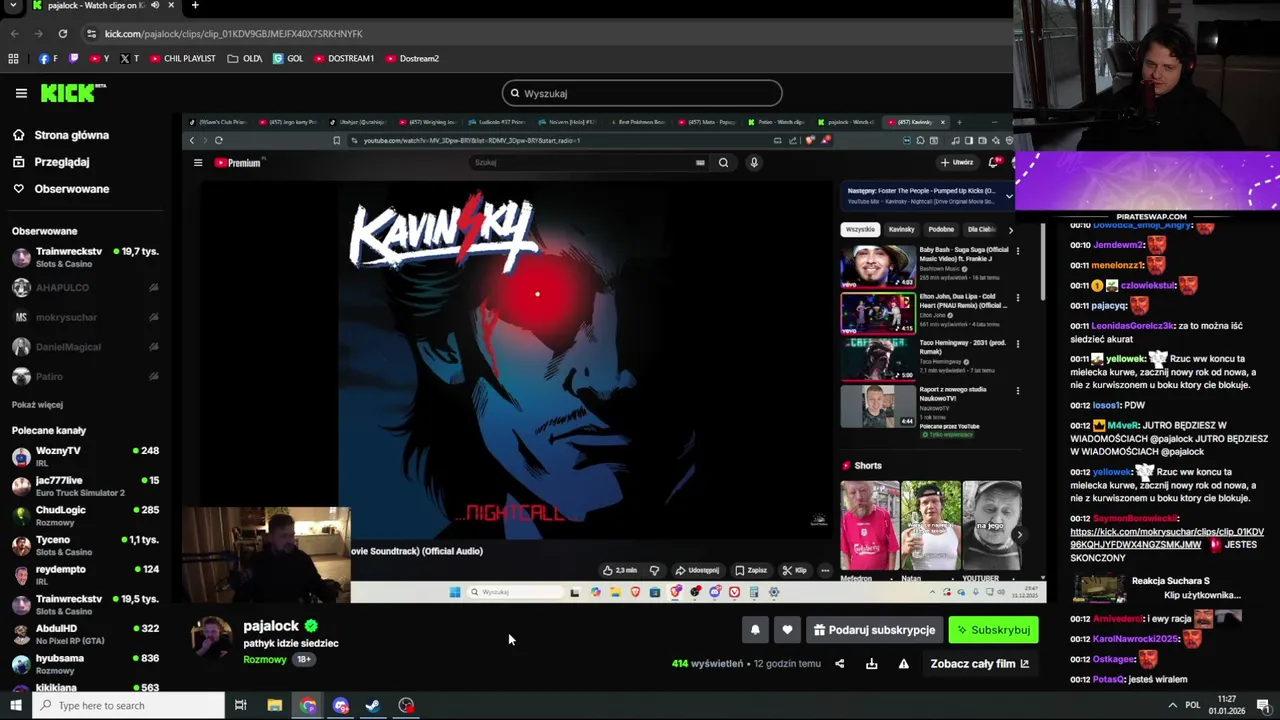Open offline channel mokrysuchar in sidebar
Screen dimensions: 1280x720
85,317
